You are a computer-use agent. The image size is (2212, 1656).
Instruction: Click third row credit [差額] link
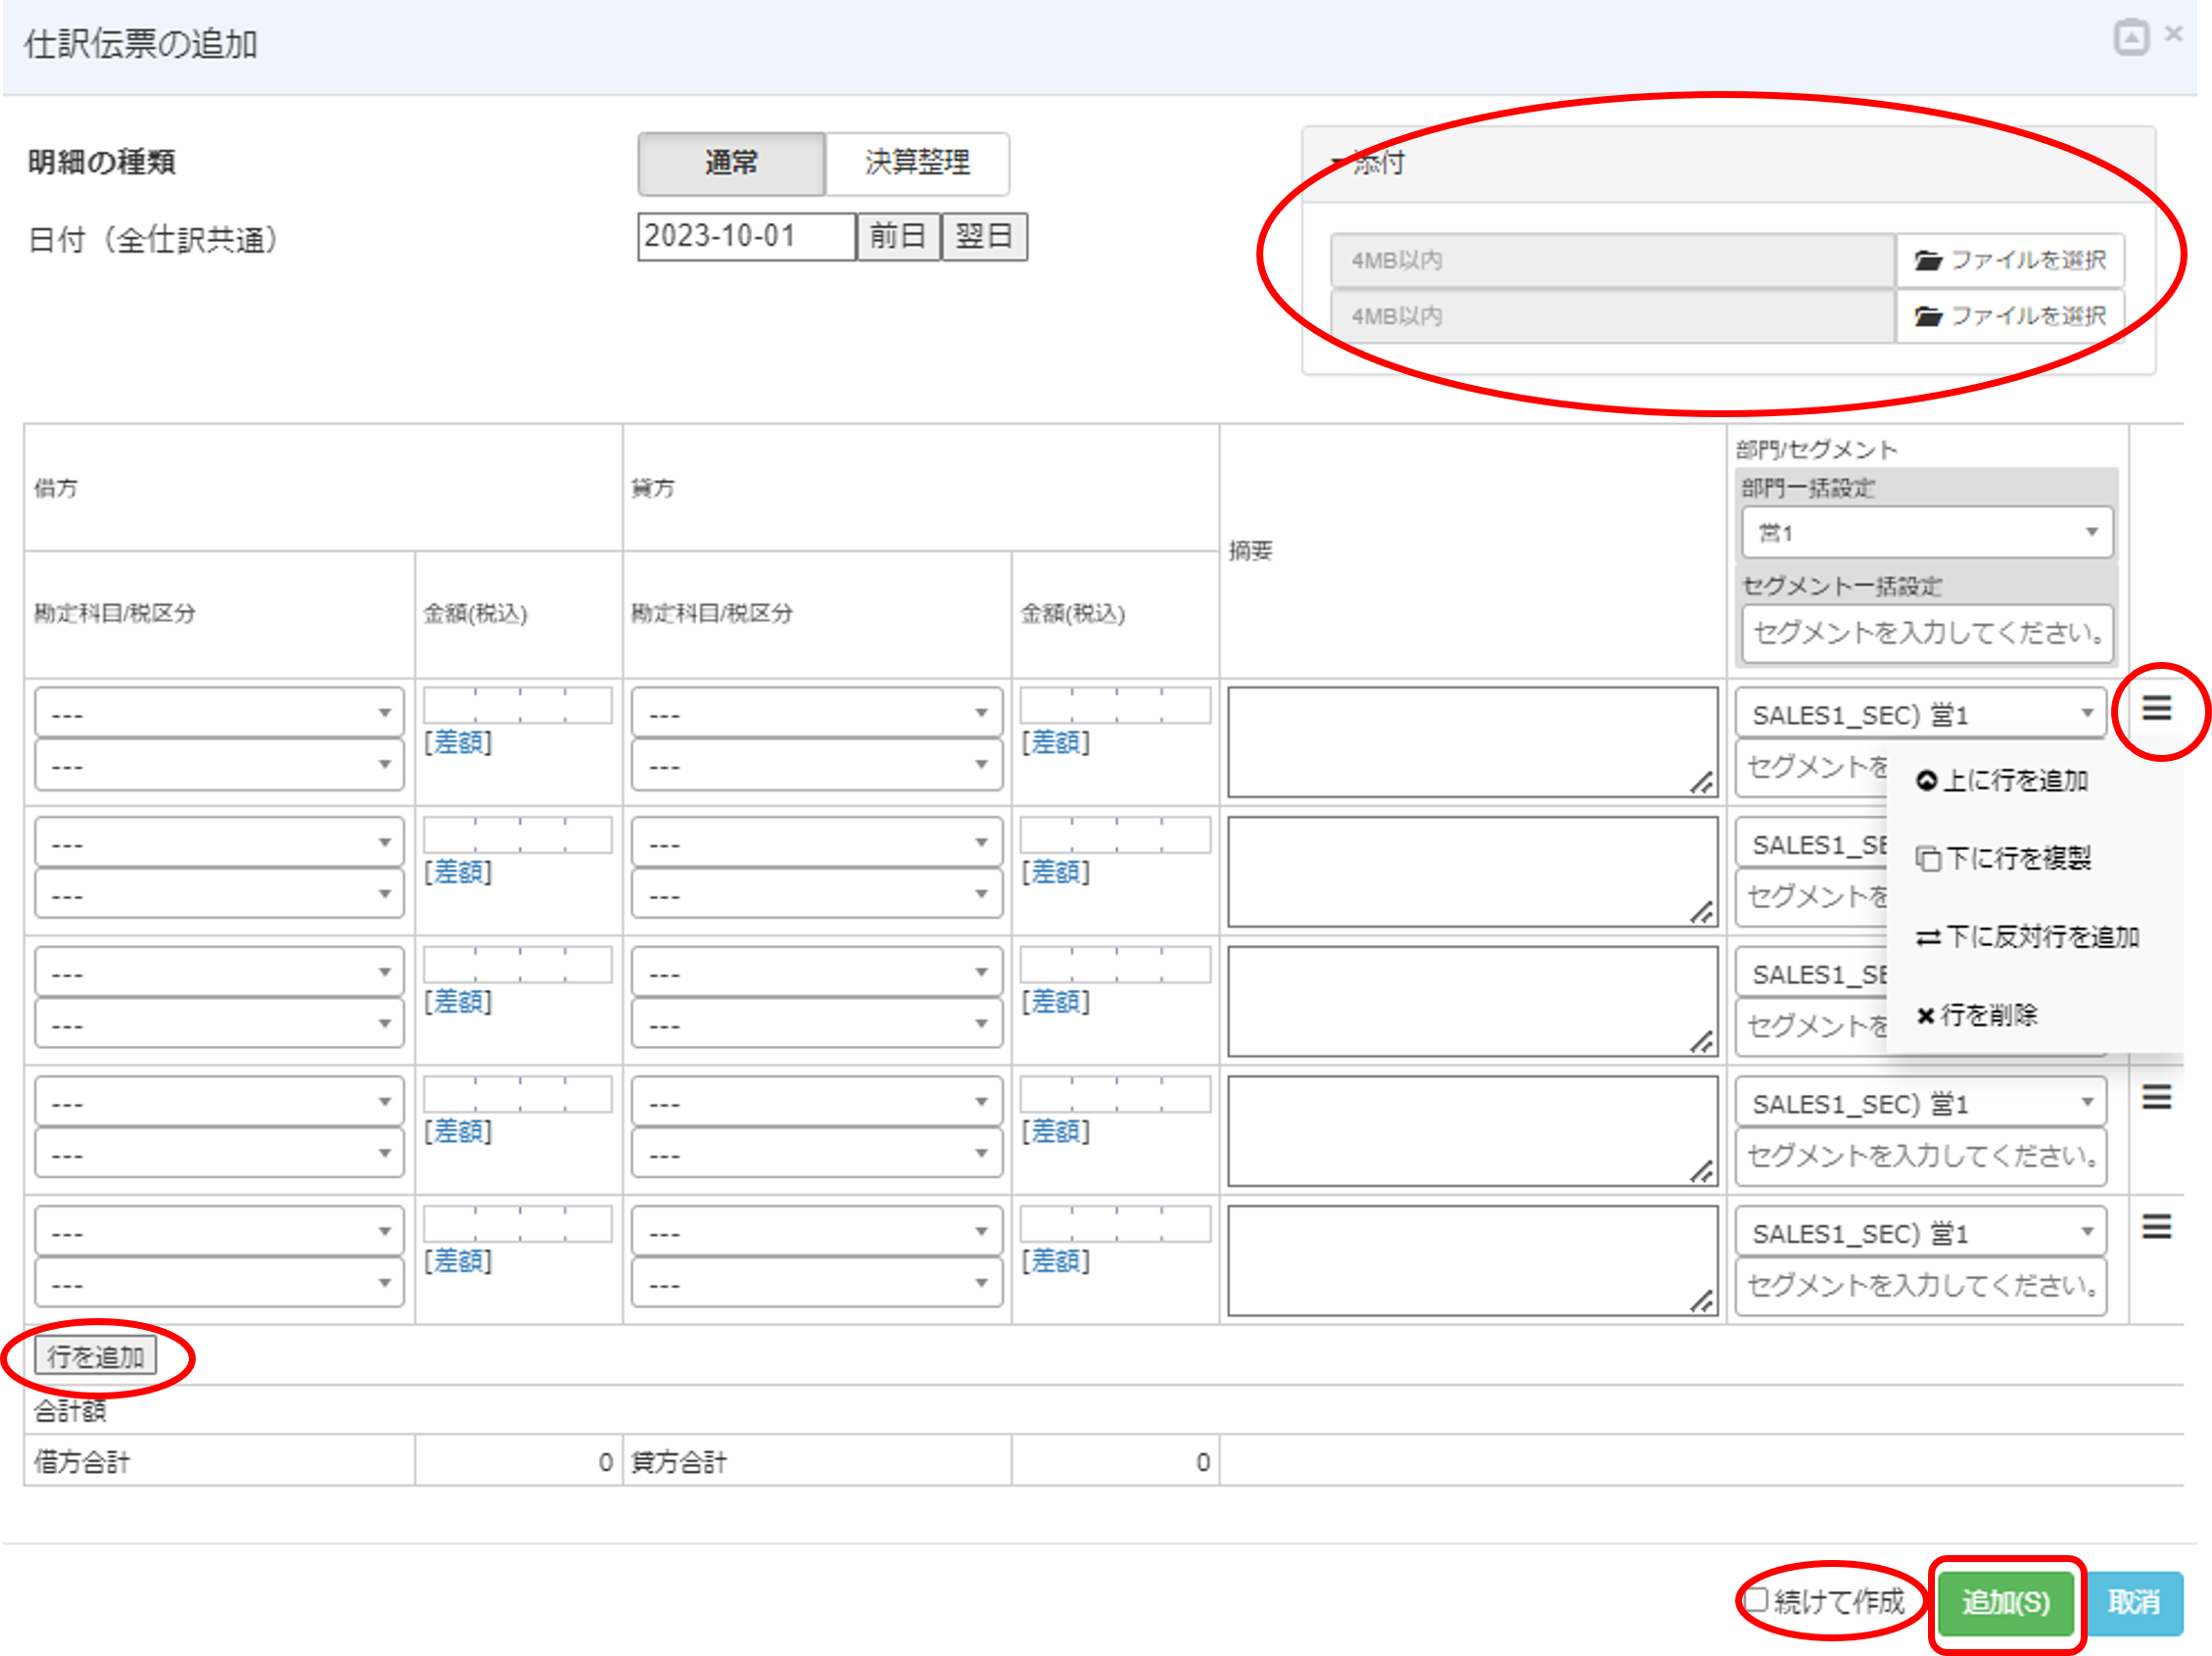coord(1055,1001)
